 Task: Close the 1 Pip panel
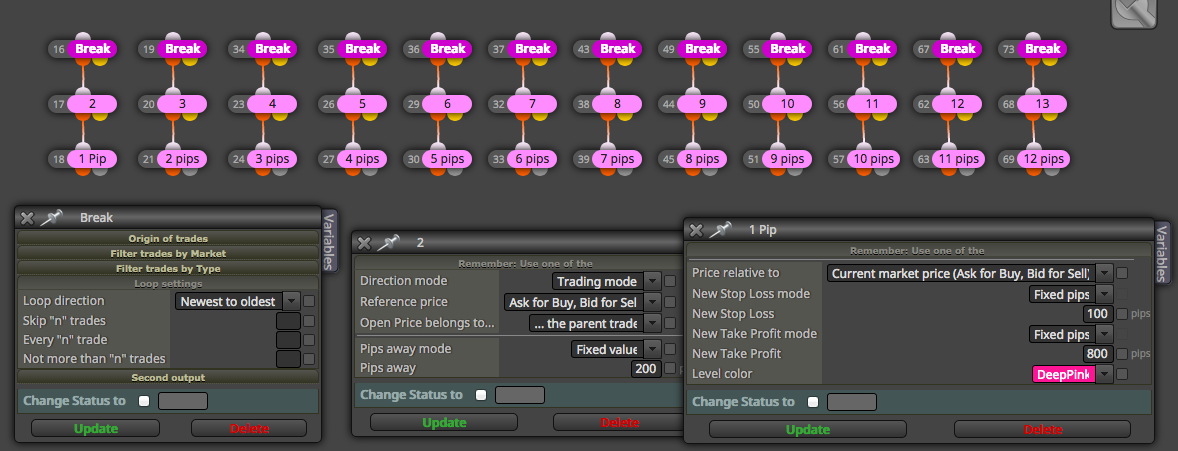point(696,230)
